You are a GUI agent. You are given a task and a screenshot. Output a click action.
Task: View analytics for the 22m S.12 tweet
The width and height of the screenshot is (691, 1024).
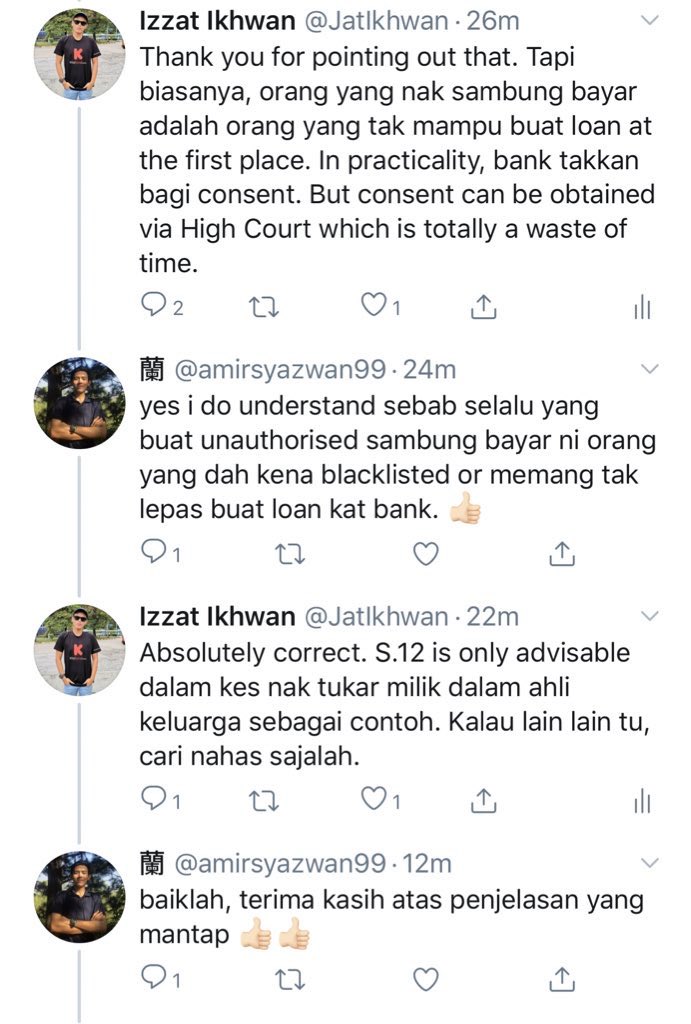(642, 800)
